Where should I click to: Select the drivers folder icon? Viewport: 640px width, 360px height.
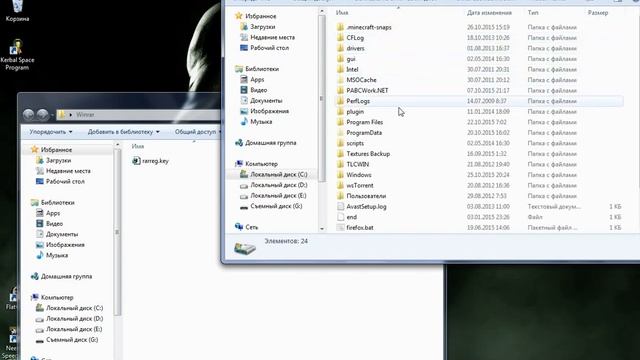coord(340,49)
